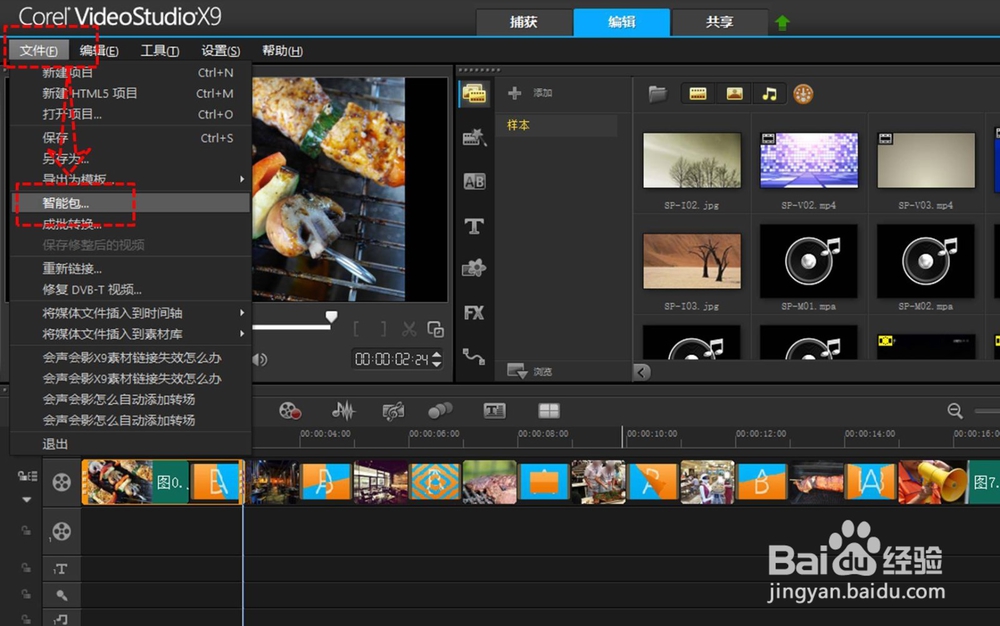Open the Graphics panel icon
The height and width of the screenshot is (626, 1000).
click(x=474, y=268)
